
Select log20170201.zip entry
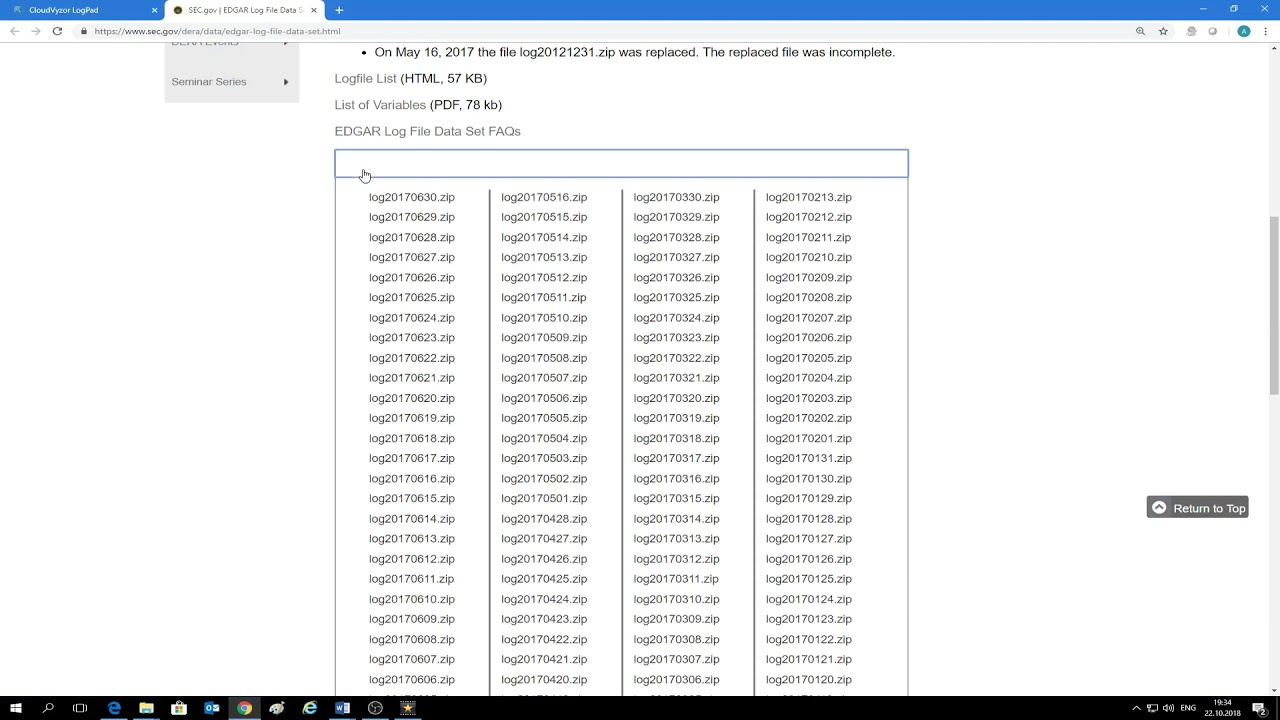tap(809, 439)
